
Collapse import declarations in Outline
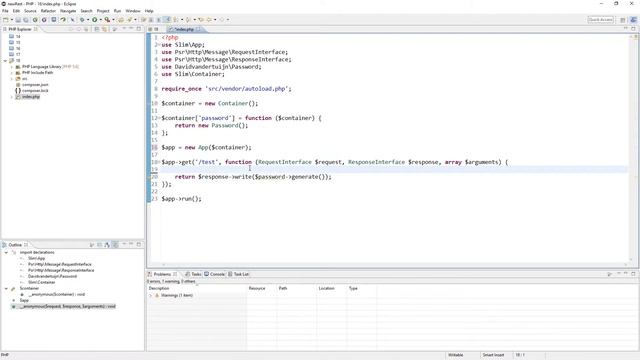6,253
